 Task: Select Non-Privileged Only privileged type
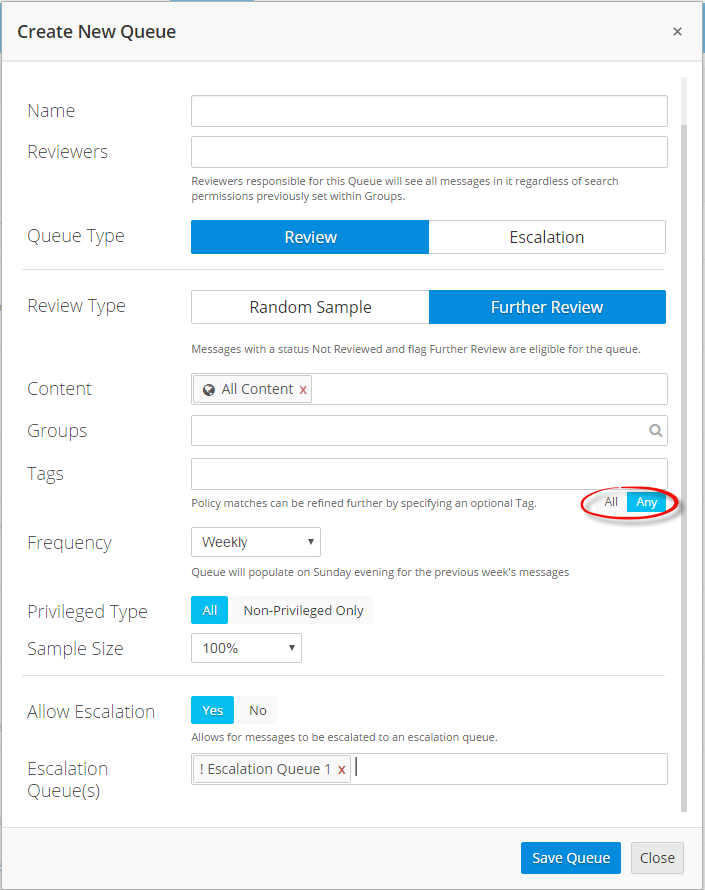pos(303,610)
